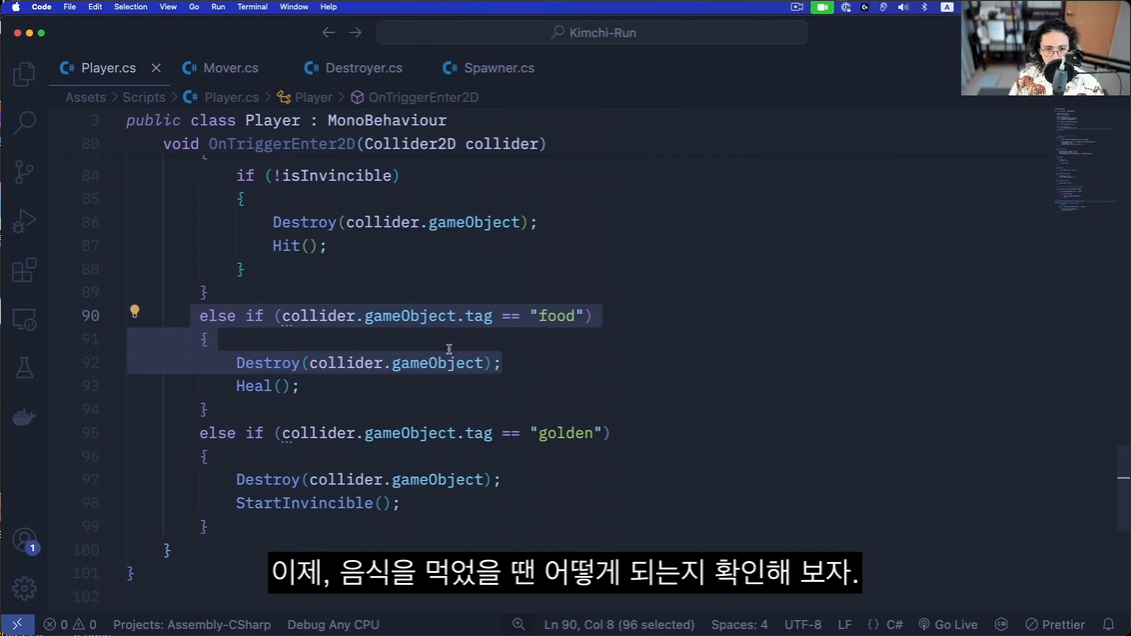This screenshot has width=1131, height=636.
Task: Click the camera icon in macOS menu bar
Action: [797, 6]
